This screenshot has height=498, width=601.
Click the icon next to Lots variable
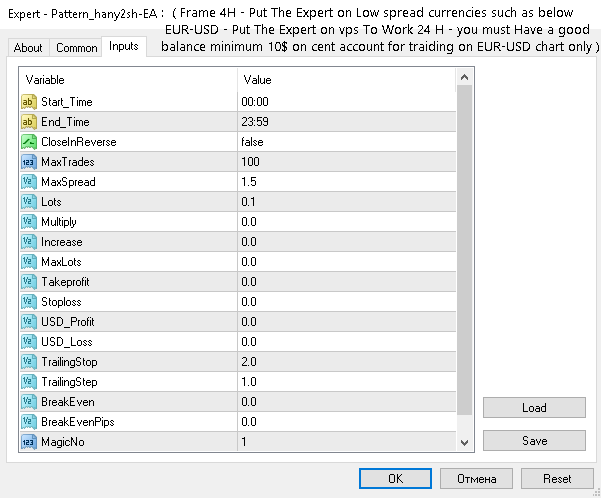[x=29, y=202]
